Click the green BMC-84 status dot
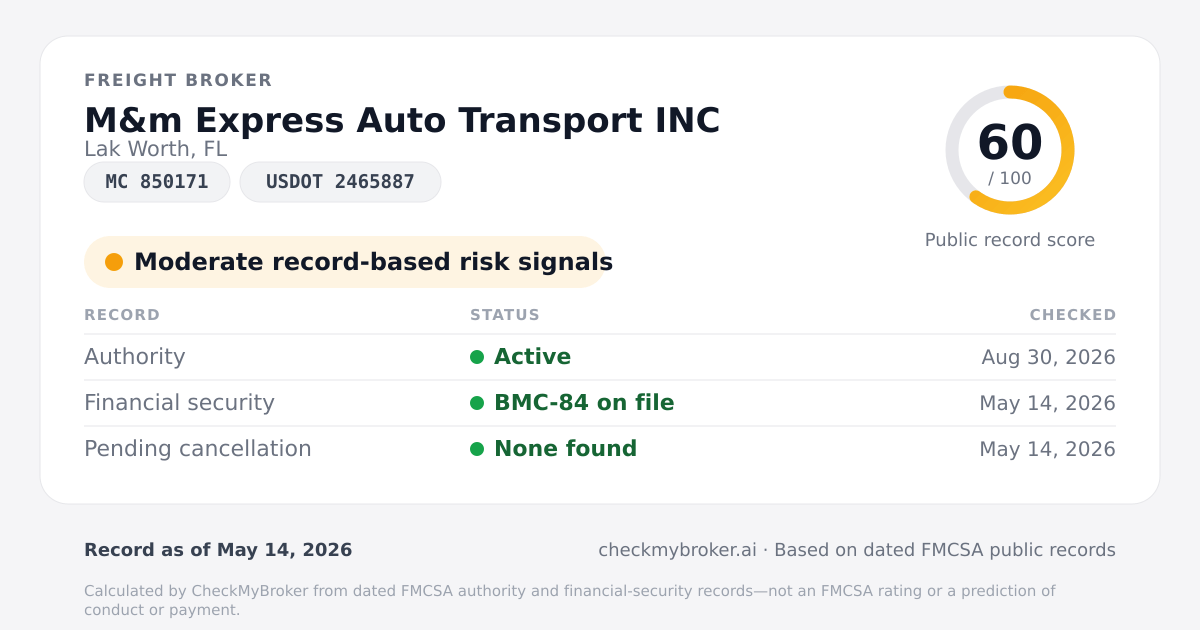The width and height of the screenshot is (1200, 630). point(477,403)
